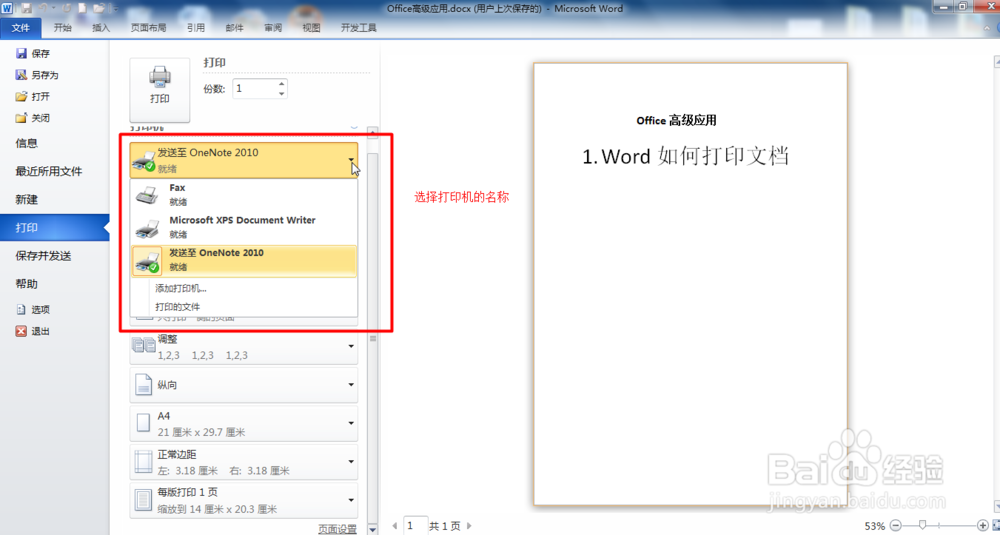1000x535 pixels.
Task: Collapse the printer selector showing 发送至 OneNote 2010
Action: [x=244, y=160]
